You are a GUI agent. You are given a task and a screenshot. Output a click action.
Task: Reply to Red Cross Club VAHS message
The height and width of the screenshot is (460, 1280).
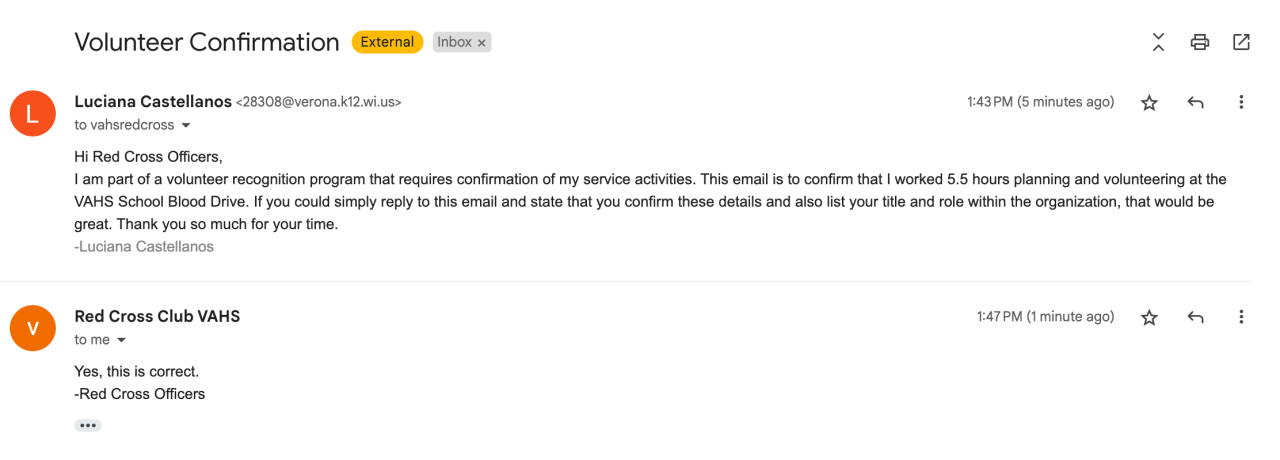(x=1195, y=317)
